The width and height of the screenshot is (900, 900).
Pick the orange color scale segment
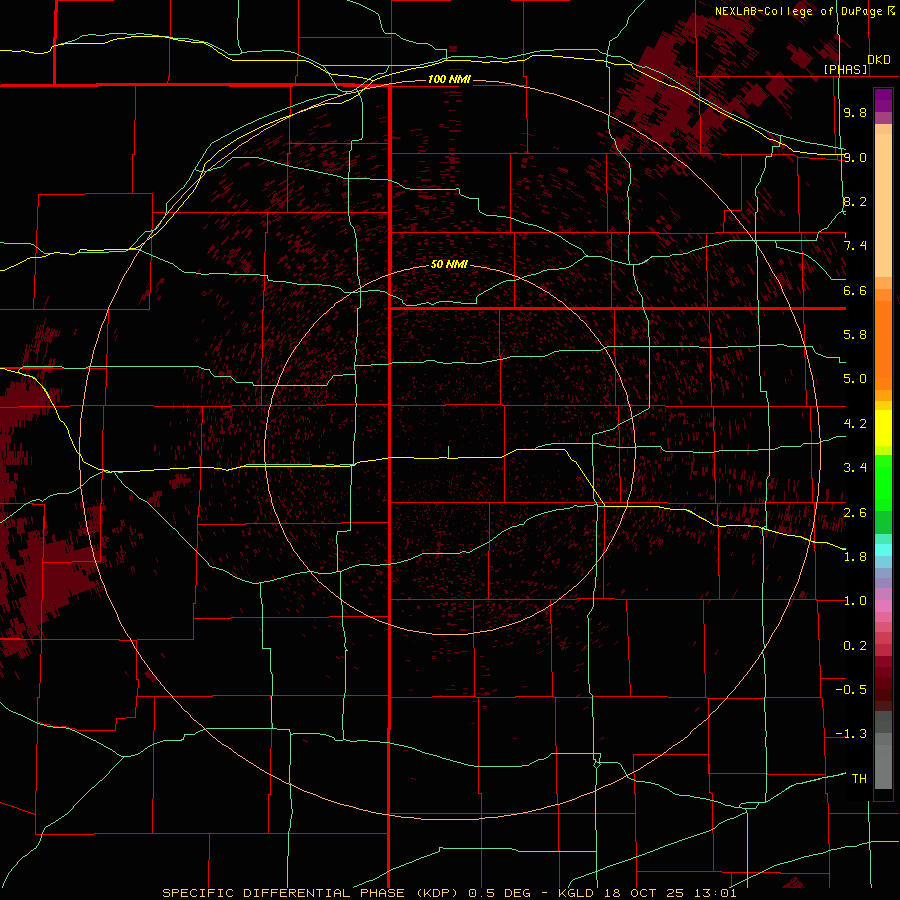[x=883, y=346]
